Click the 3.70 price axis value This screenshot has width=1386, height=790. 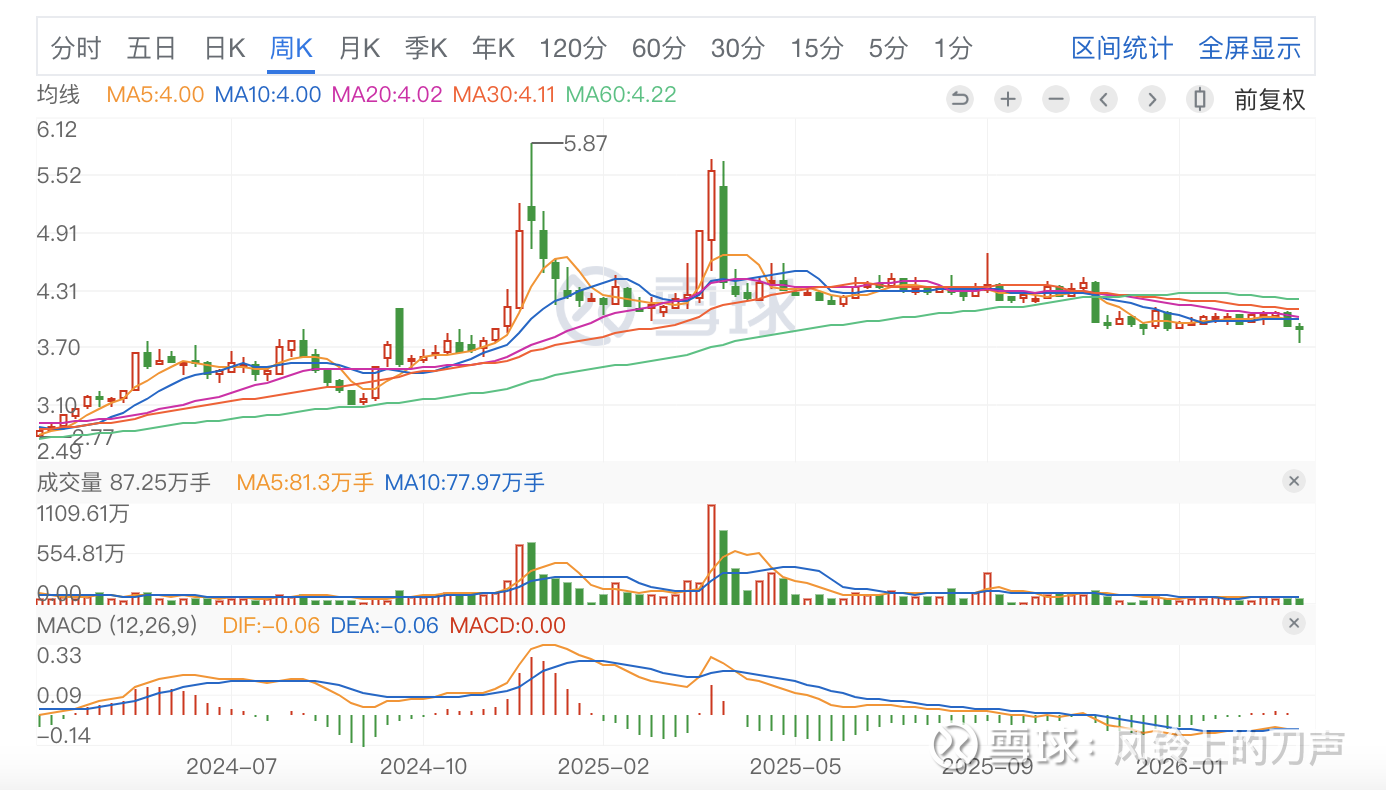(x=58, y=348)
